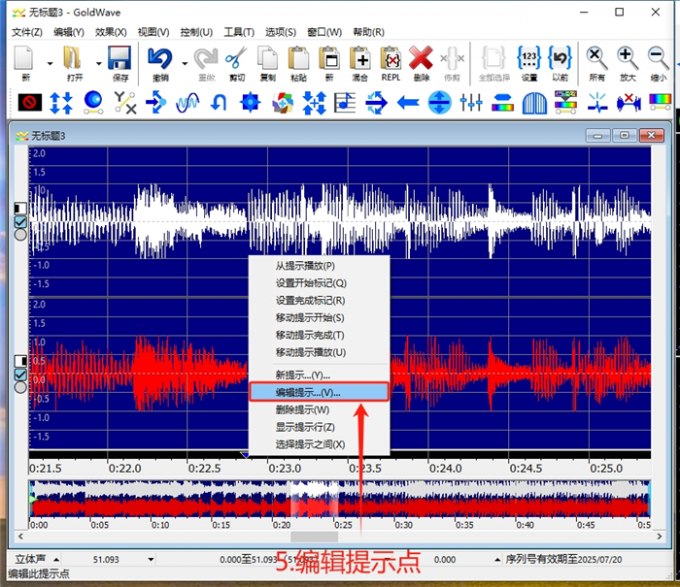Click the silence-removal icon with the red X waveform
Viewport: 680px width, 587px height.
[x=628, y=103]
